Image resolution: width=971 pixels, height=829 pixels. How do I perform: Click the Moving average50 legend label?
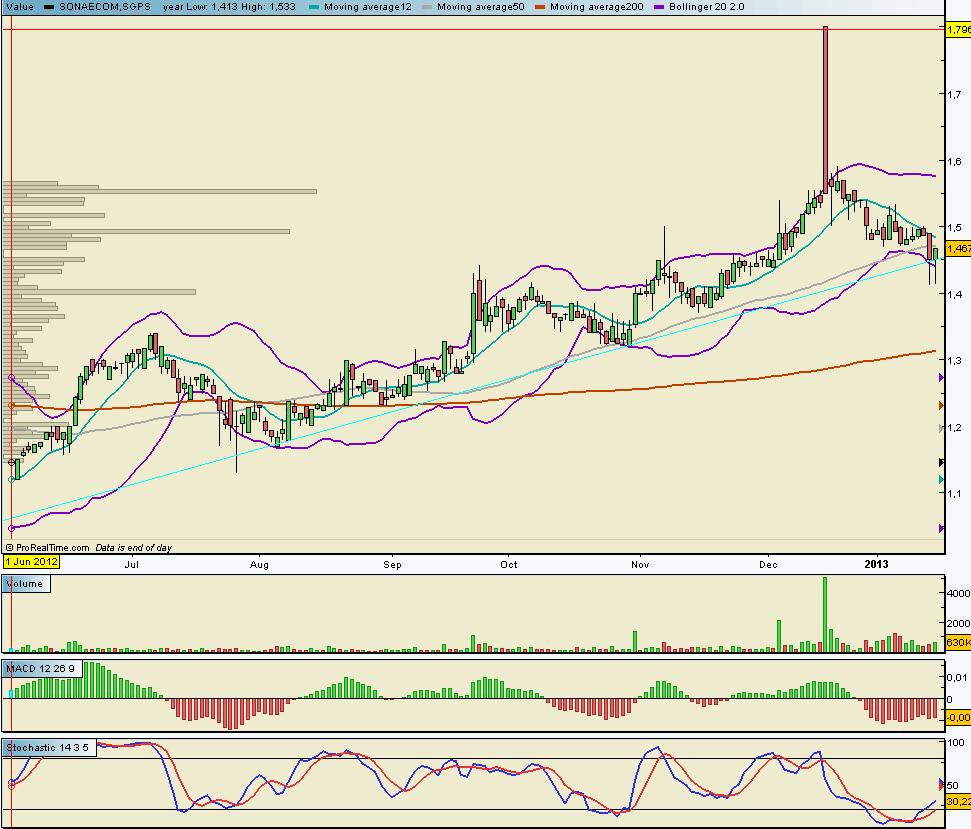click(481, 7)
